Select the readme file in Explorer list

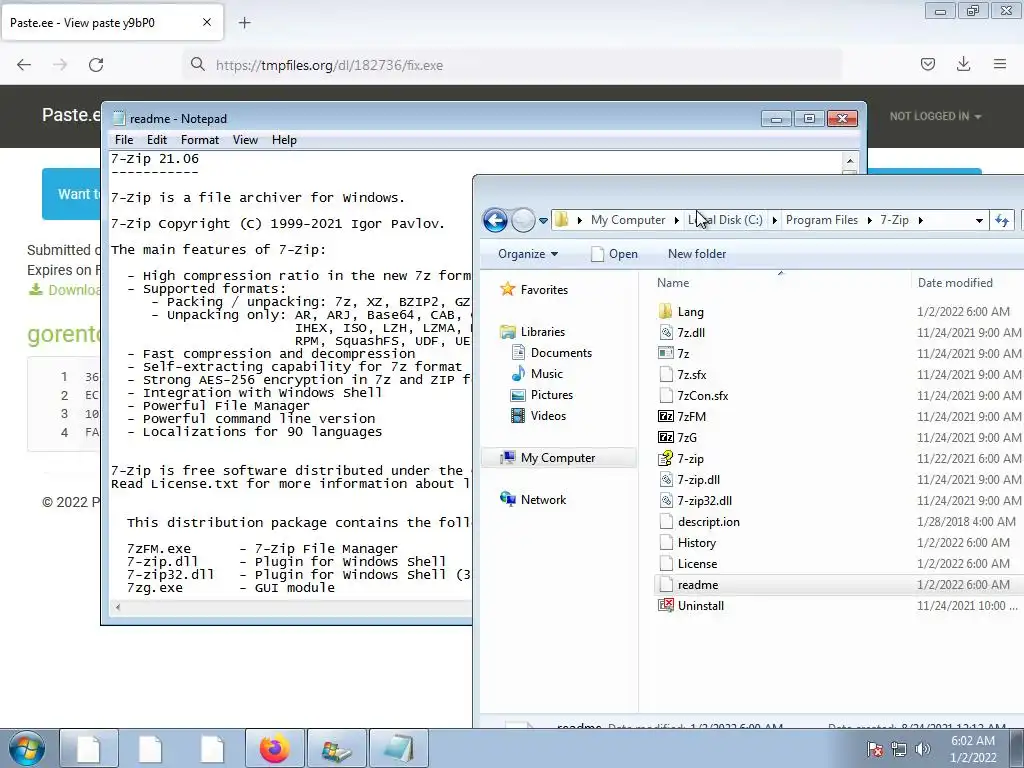point(697,584)
